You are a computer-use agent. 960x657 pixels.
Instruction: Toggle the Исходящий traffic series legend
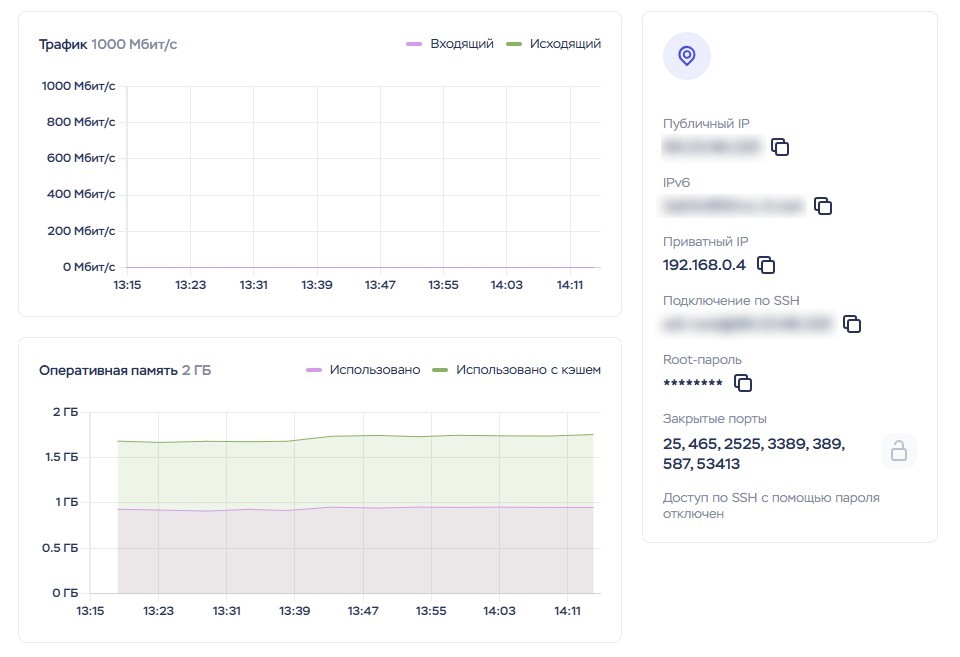pos(554,43)
